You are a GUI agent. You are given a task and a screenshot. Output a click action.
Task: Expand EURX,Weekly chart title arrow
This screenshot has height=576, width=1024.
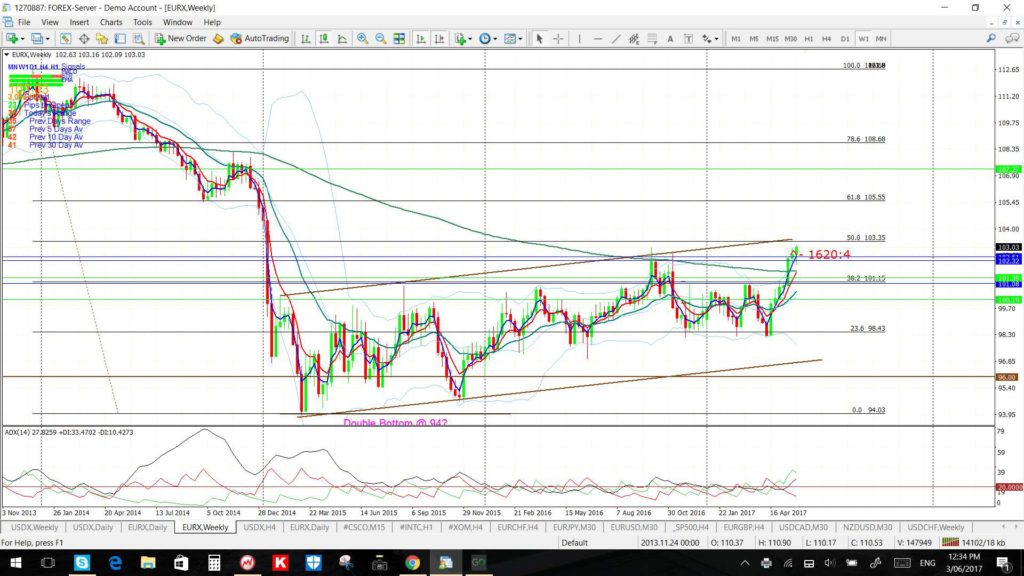[7, 55]
